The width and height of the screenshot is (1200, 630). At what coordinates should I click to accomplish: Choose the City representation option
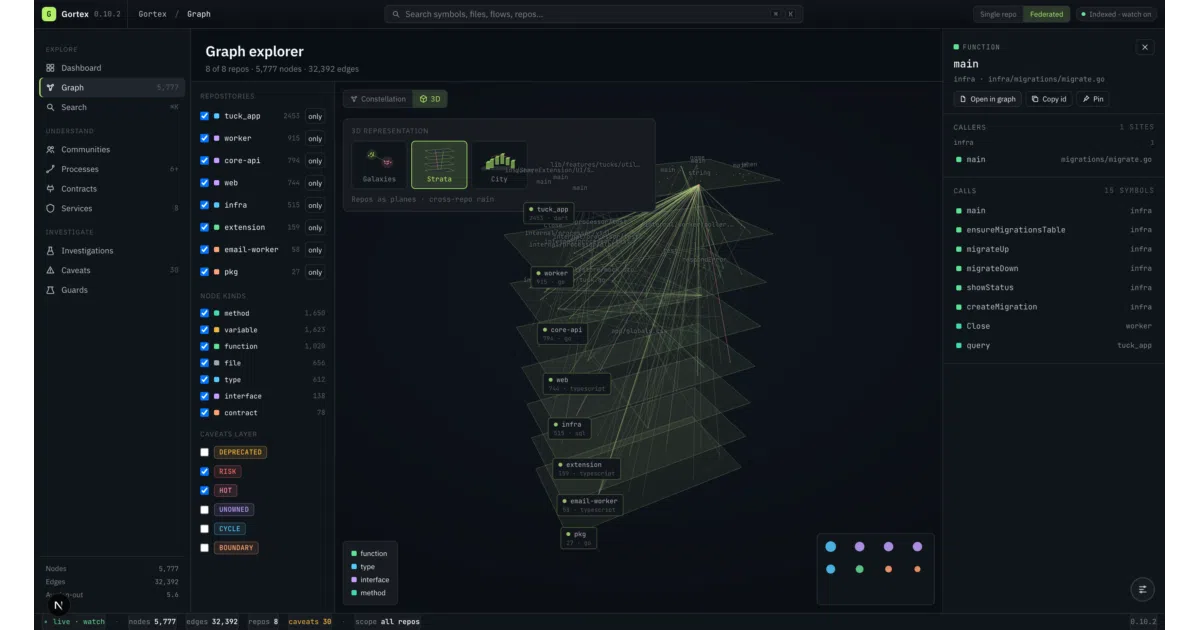tap(499, 165)
